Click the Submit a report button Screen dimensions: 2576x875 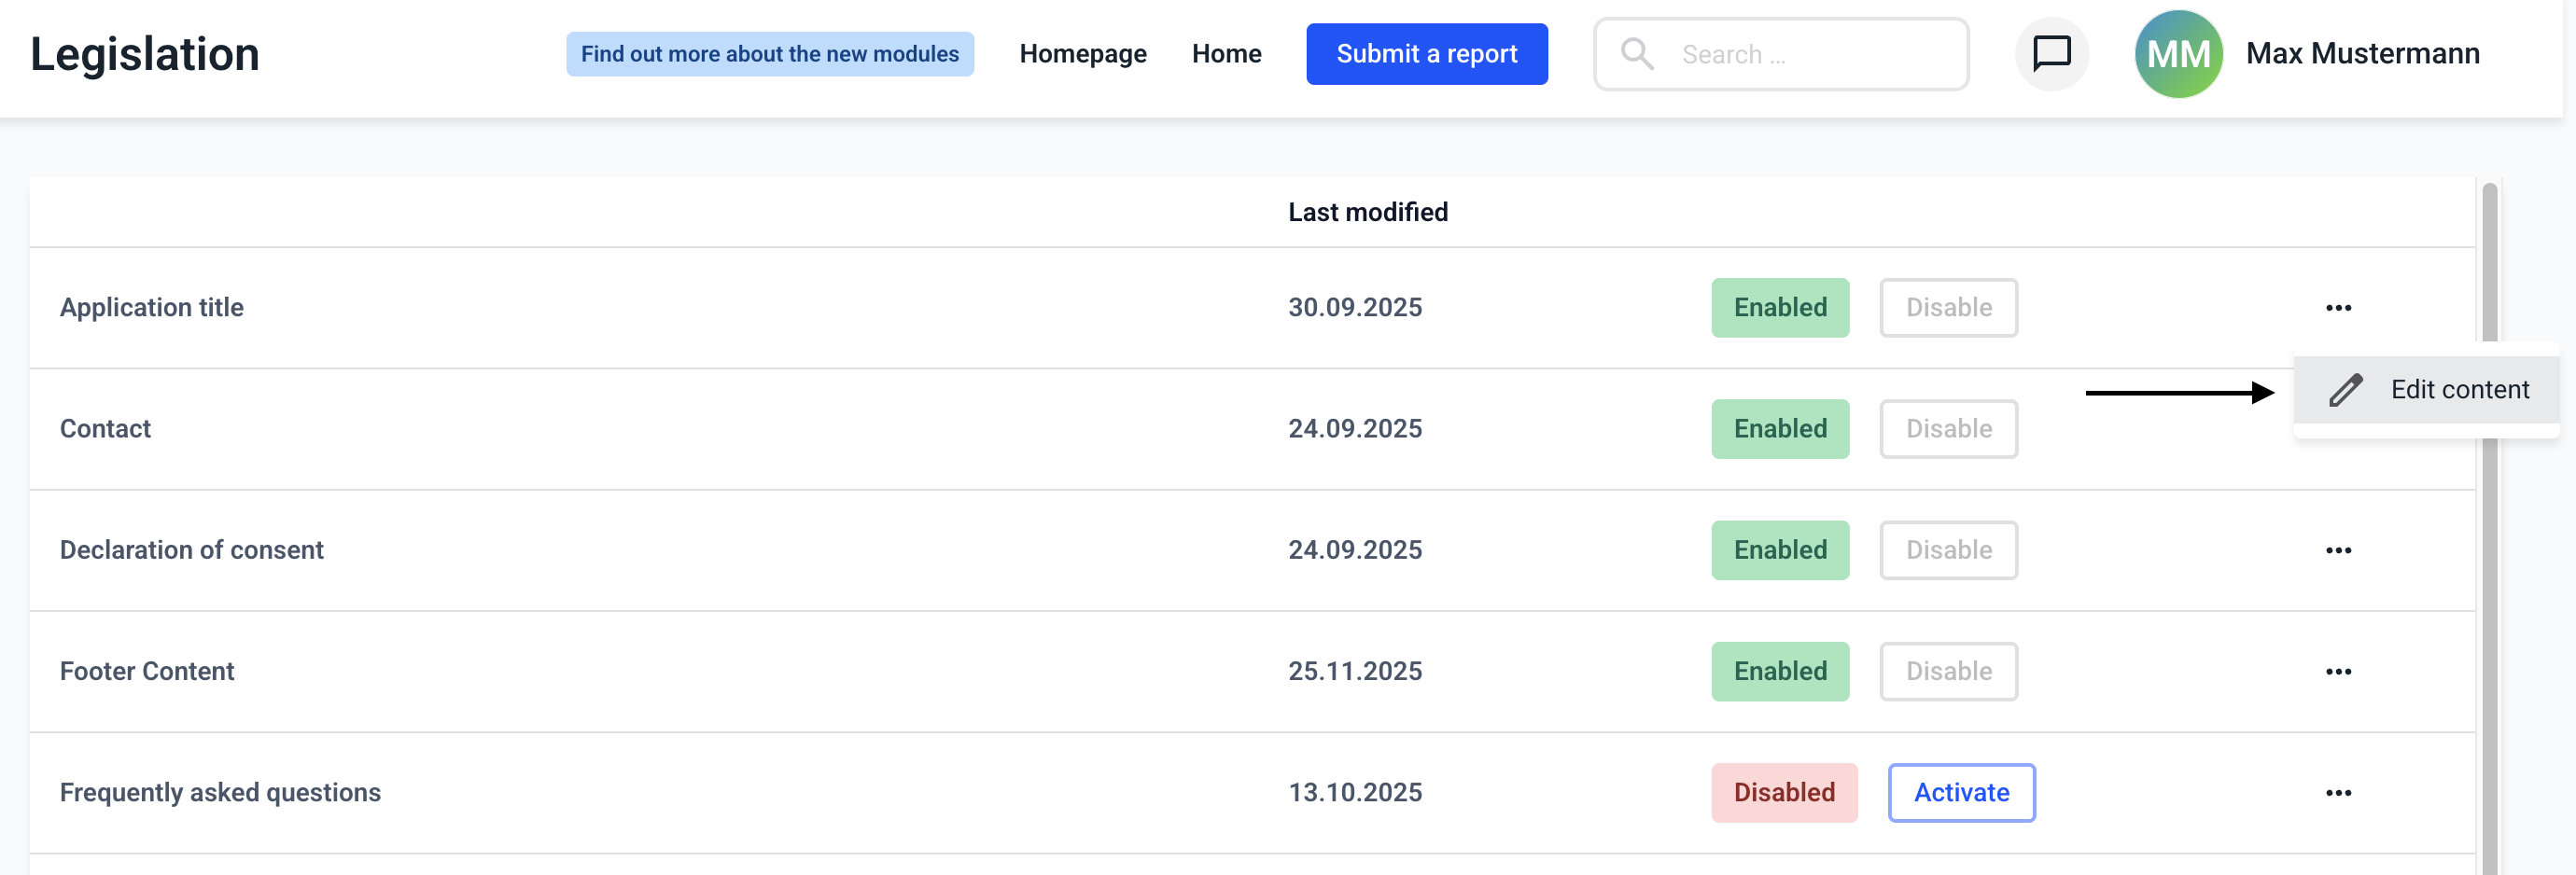tap(1426, 54)
